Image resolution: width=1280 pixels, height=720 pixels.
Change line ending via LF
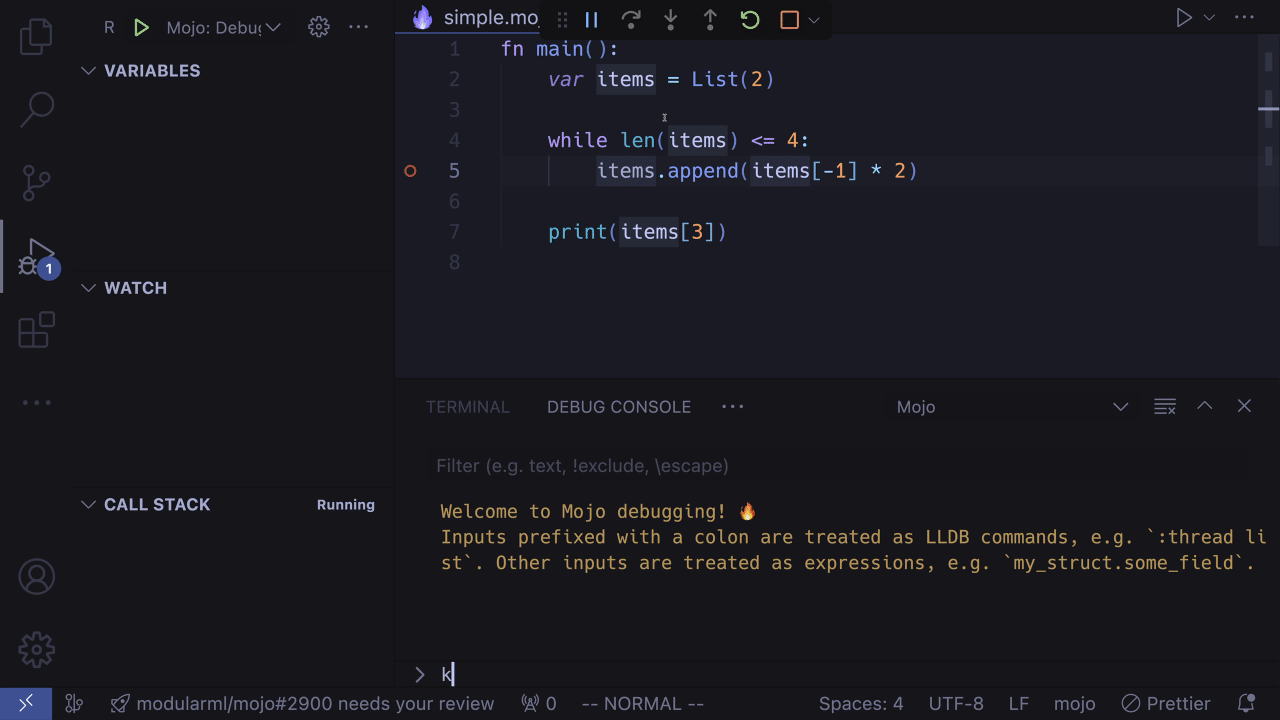click(x=1018, y=704)
